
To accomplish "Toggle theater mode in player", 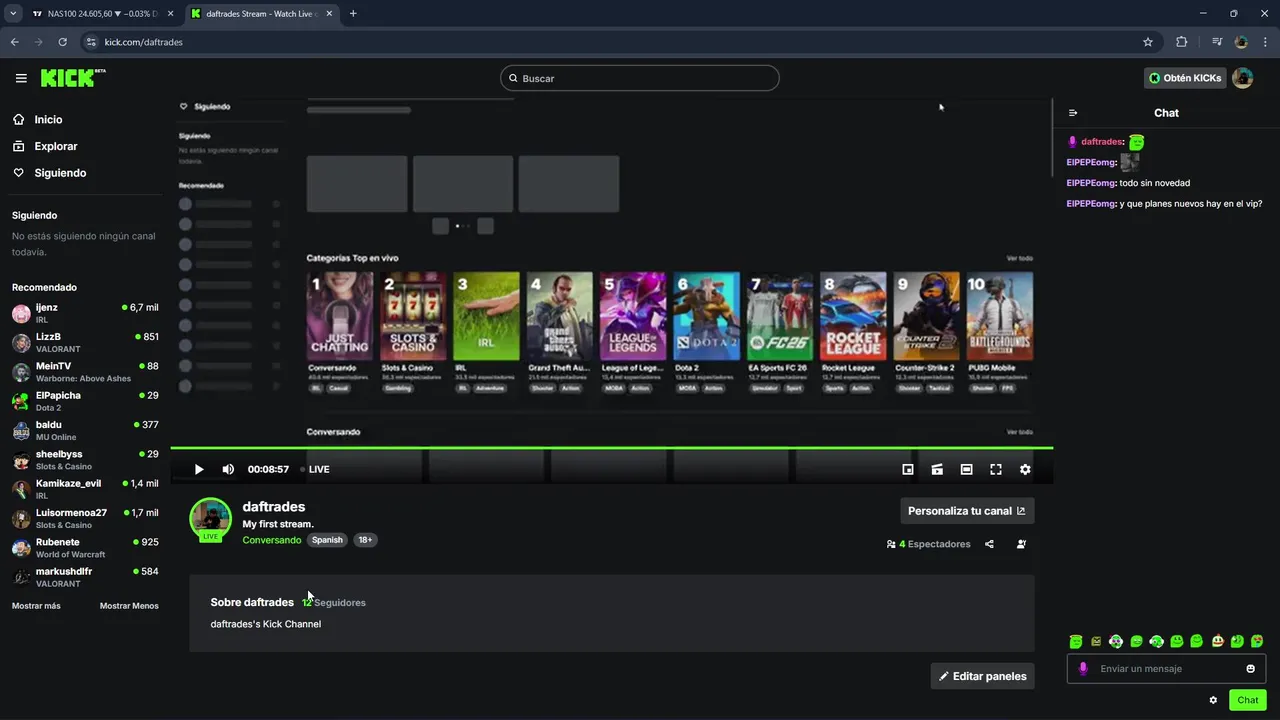I will click(x=966, y=469).
